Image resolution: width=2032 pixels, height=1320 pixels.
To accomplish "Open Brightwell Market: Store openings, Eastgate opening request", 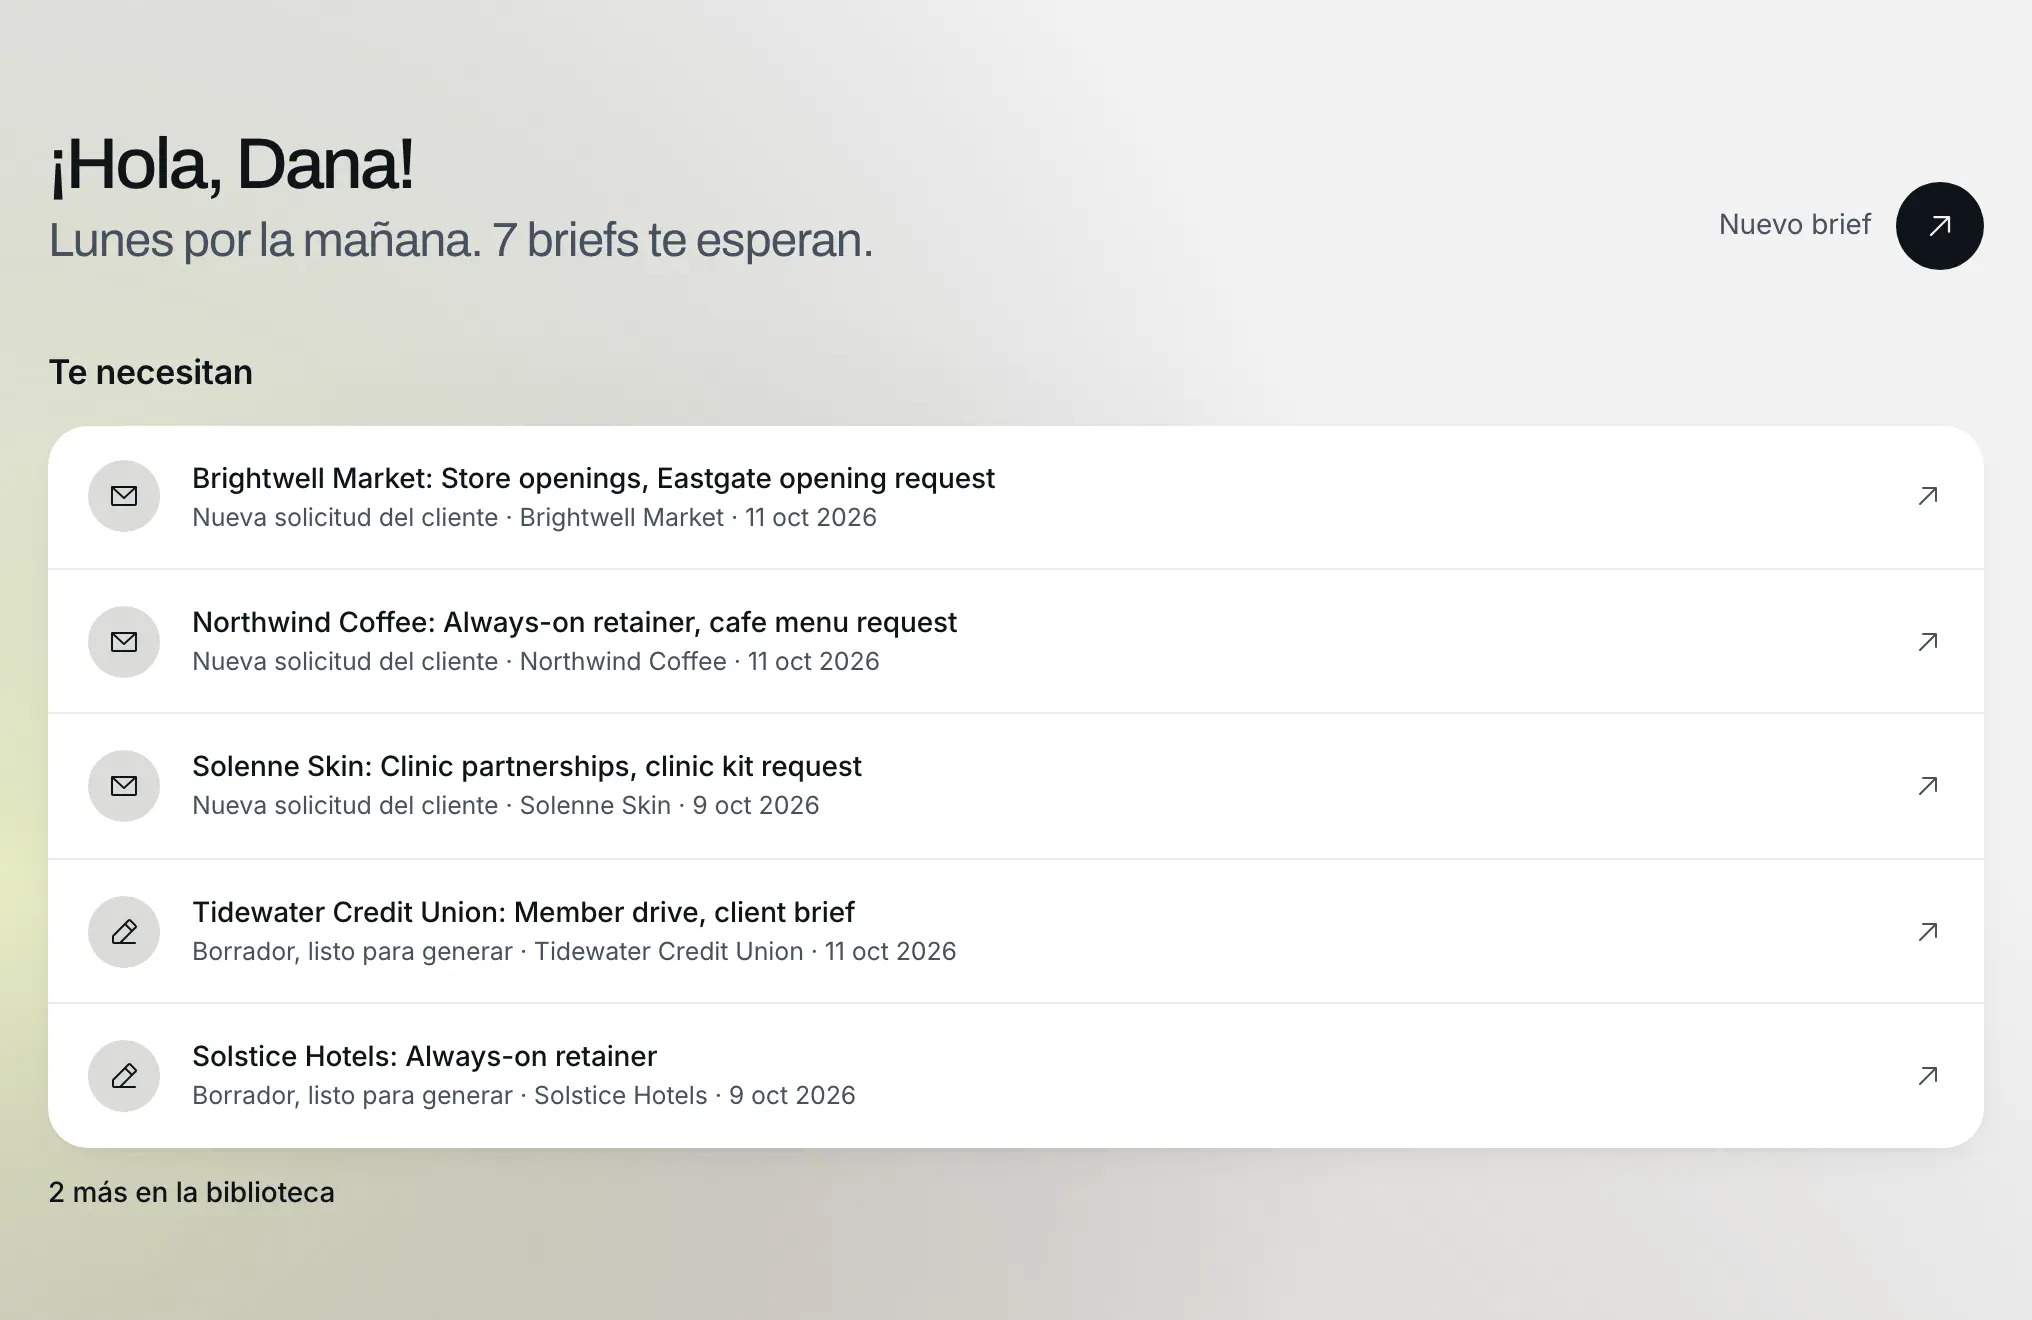I will 593,478.
